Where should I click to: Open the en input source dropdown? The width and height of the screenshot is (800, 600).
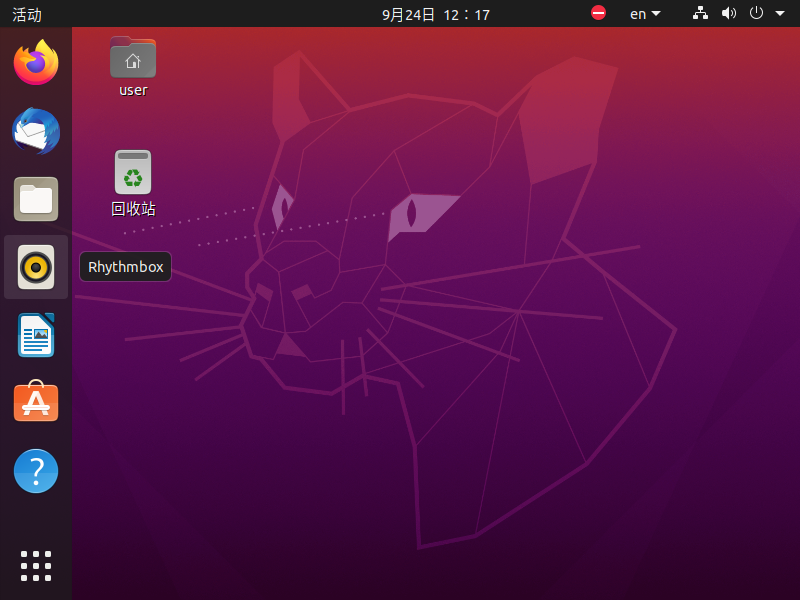coord(645,14)
